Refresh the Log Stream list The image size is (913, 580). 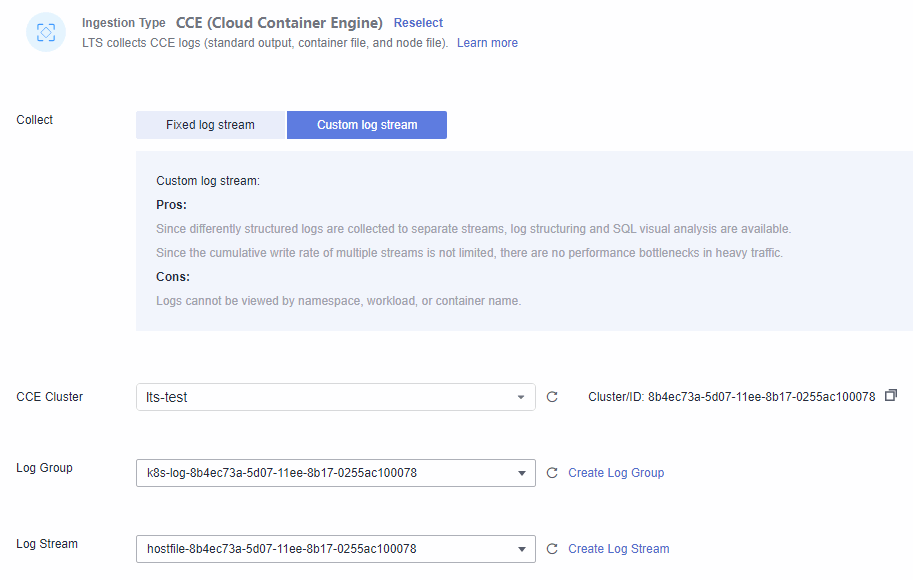pos(552,549)
